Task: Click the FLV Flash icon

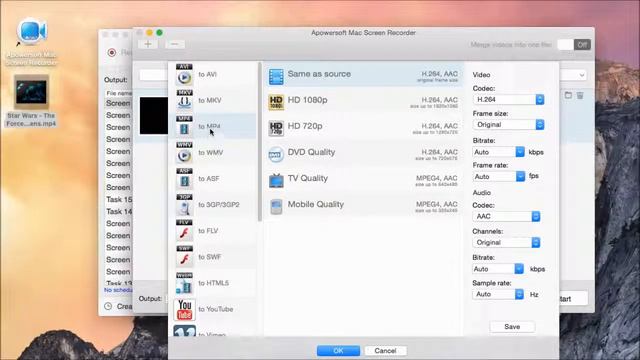Action: click(184, 231)
